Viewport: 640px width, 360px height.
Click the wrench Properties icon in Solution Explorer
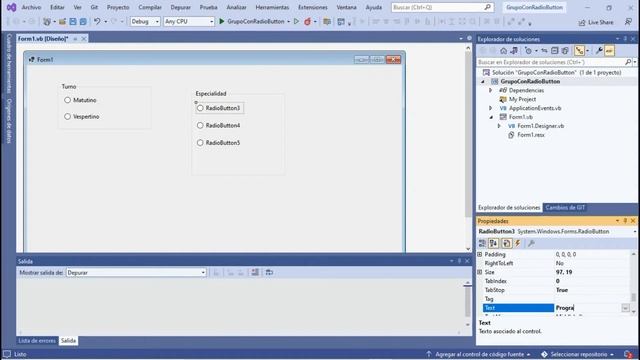click(x=599, y=51)
